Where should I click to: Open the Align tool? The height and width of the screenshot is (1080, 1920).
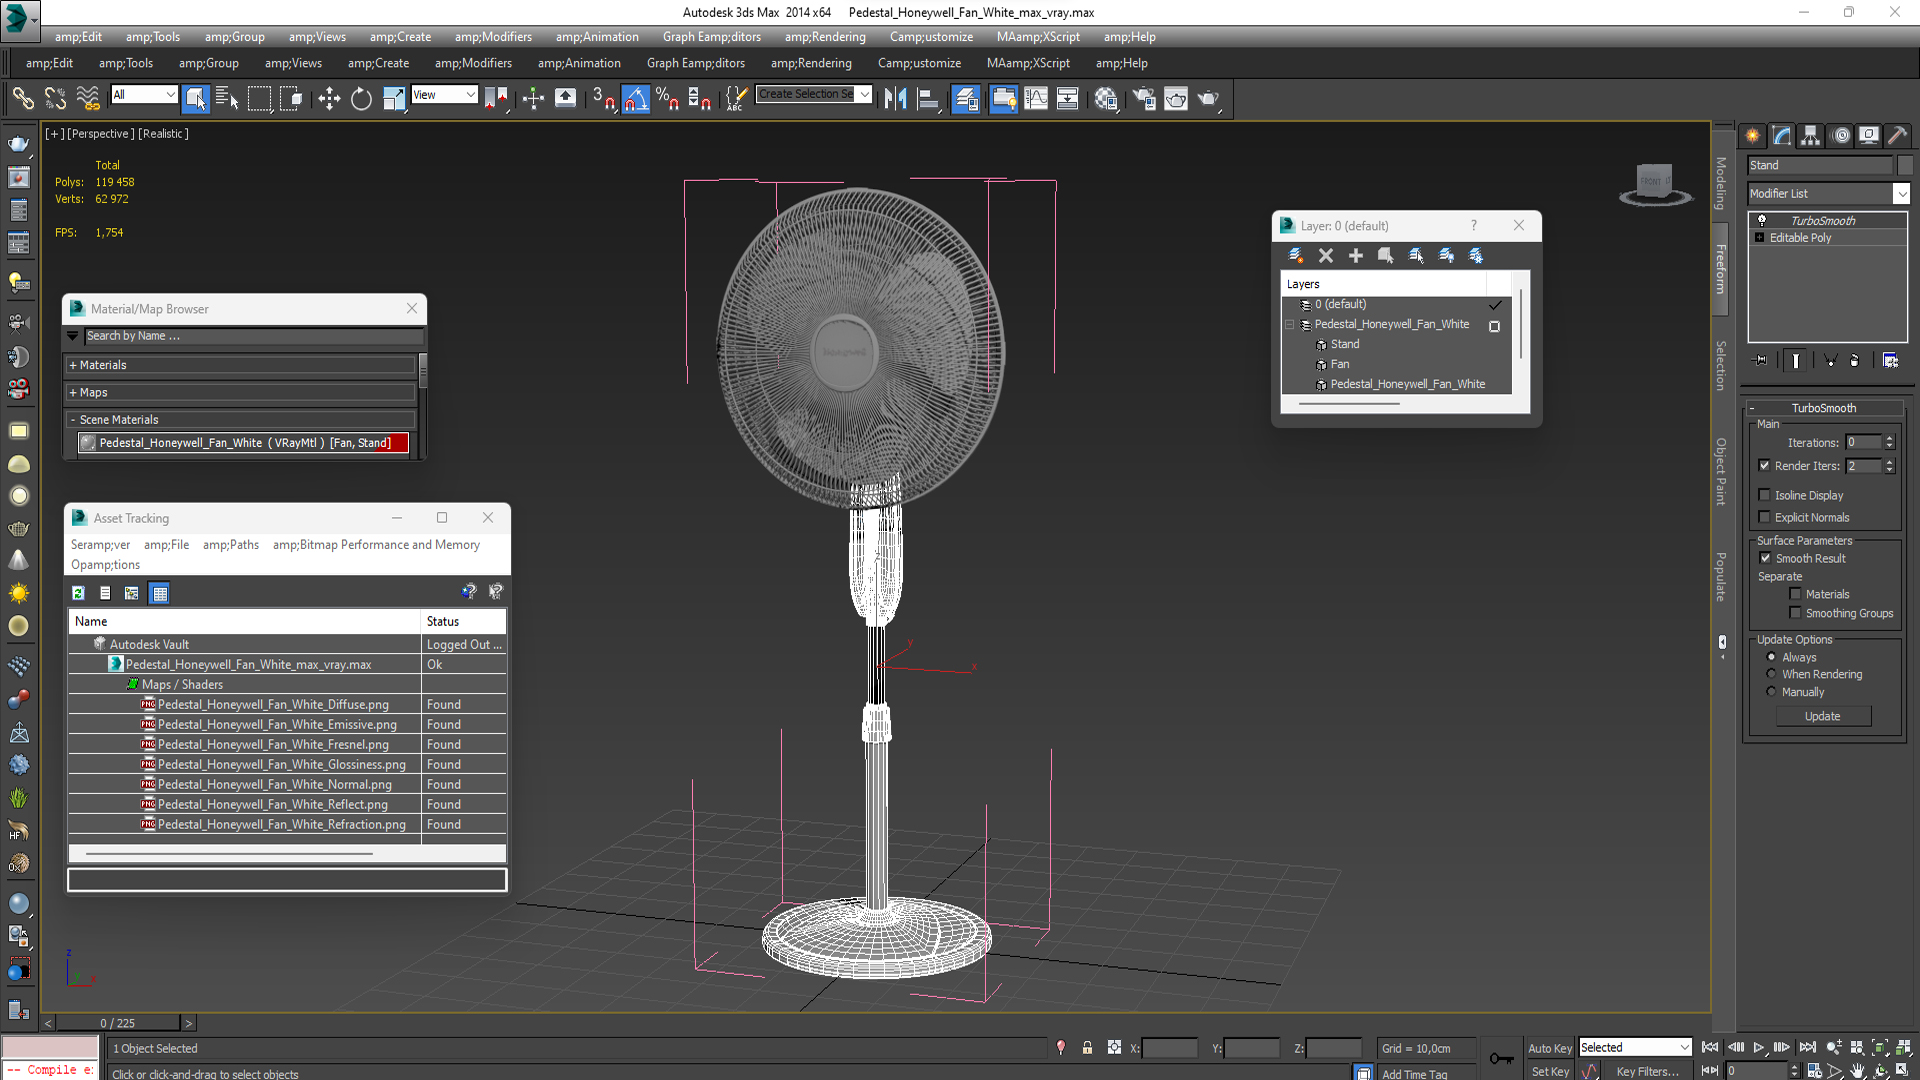(x=929, y=98)
